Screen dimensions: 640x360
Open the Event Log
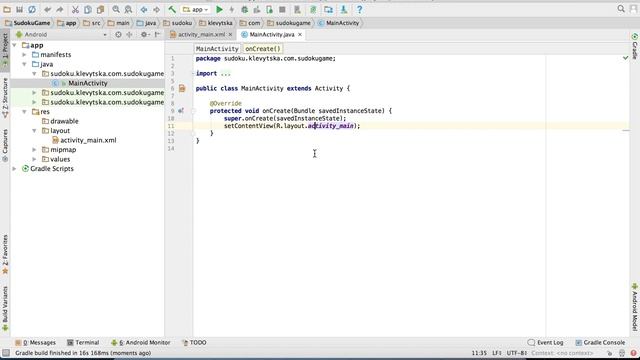tap(545, 342)
